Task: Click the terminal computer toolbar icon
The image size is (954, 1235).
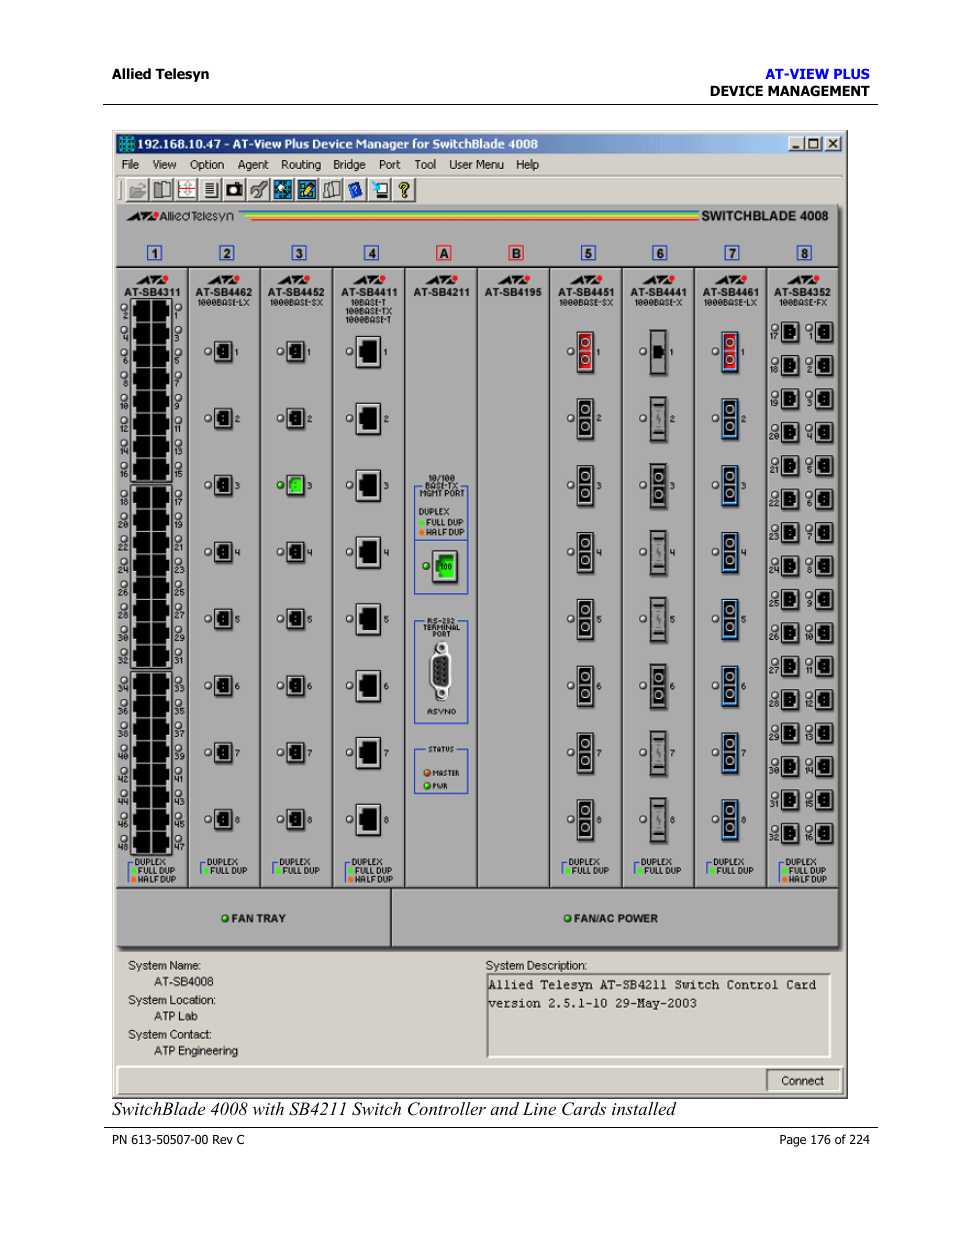Action: tap(380, 190)
